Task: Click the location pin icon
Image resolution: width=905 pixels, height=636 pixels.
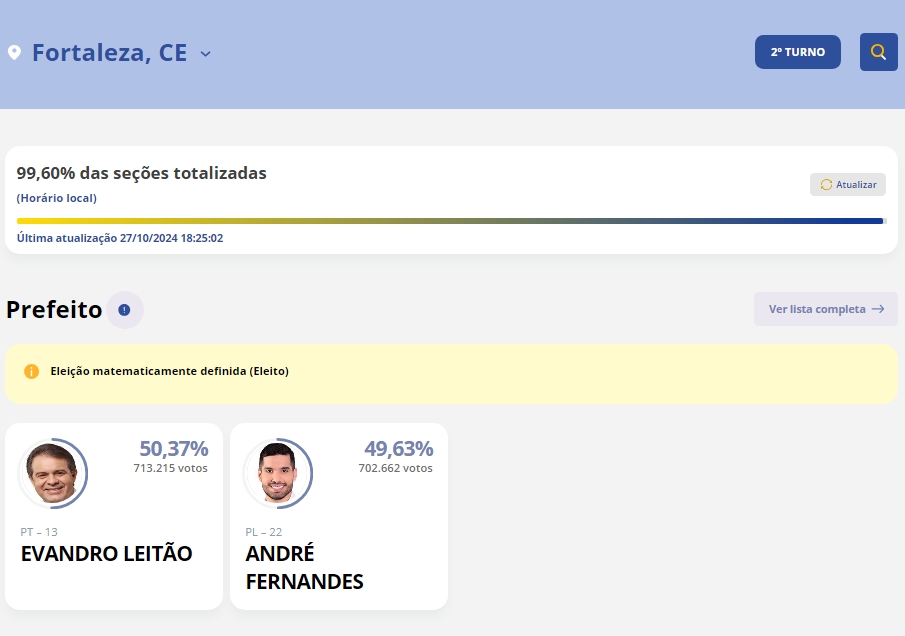Action: (14, 51)
